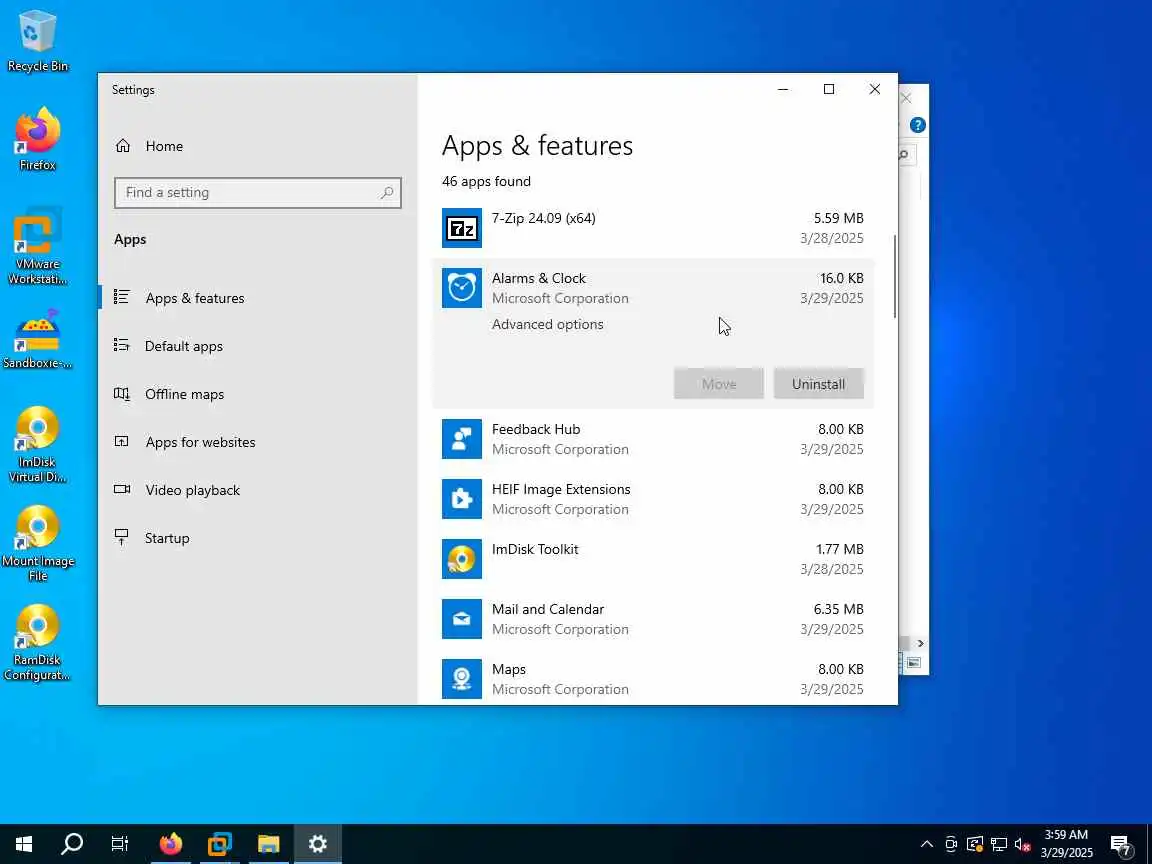Click the taskbar clock showing 3:59 AM
This screenshot has height=864, width=1152.
click(1067, 844)
